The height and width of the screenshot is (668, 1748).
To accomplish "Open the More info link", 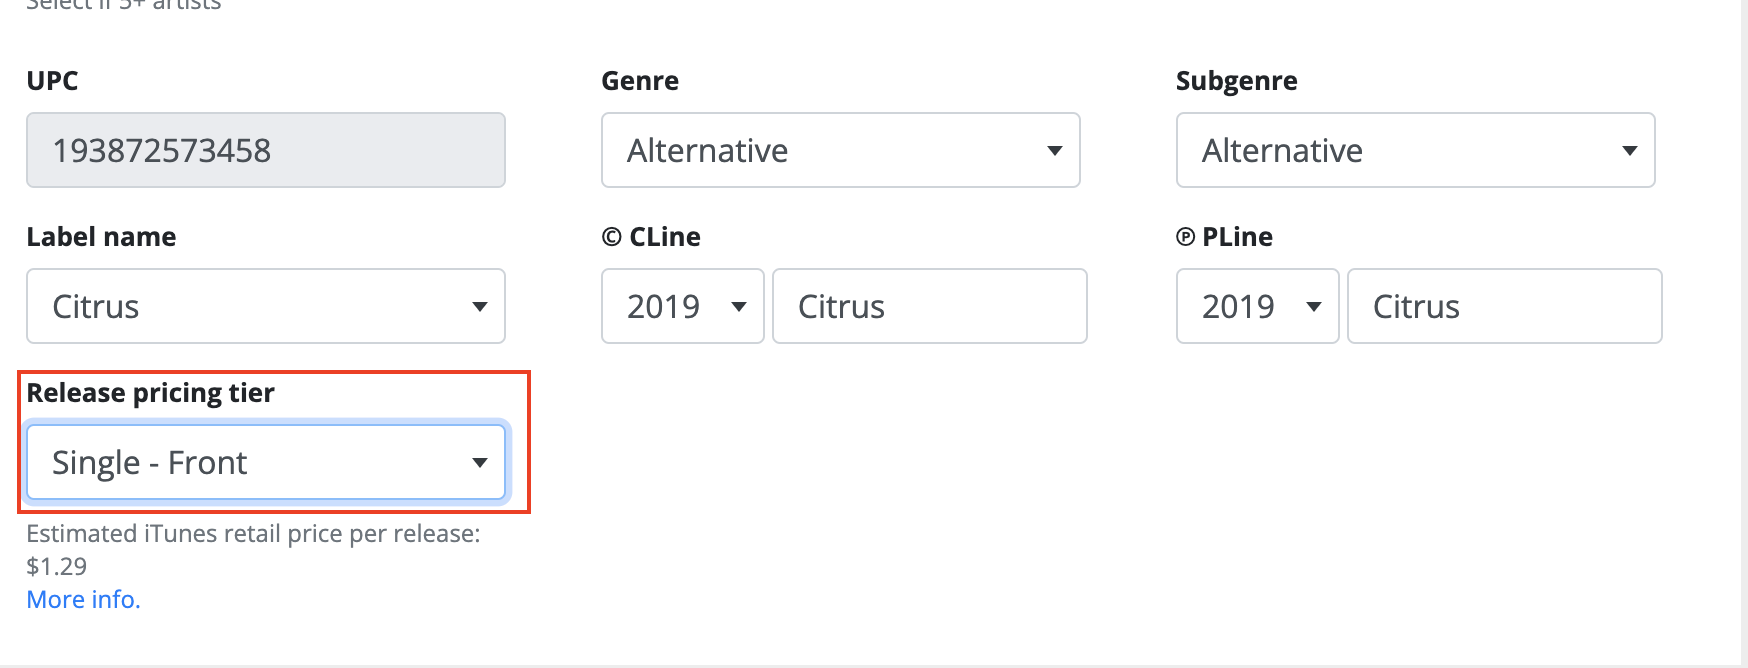I will 83,599.
